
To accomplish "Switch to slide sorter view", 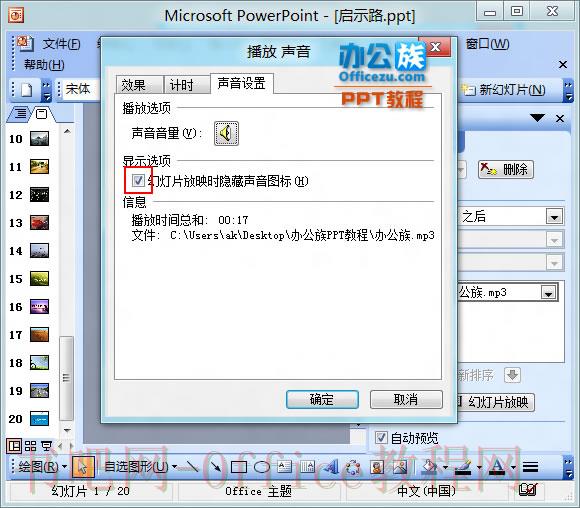I will tap(30, 446).
